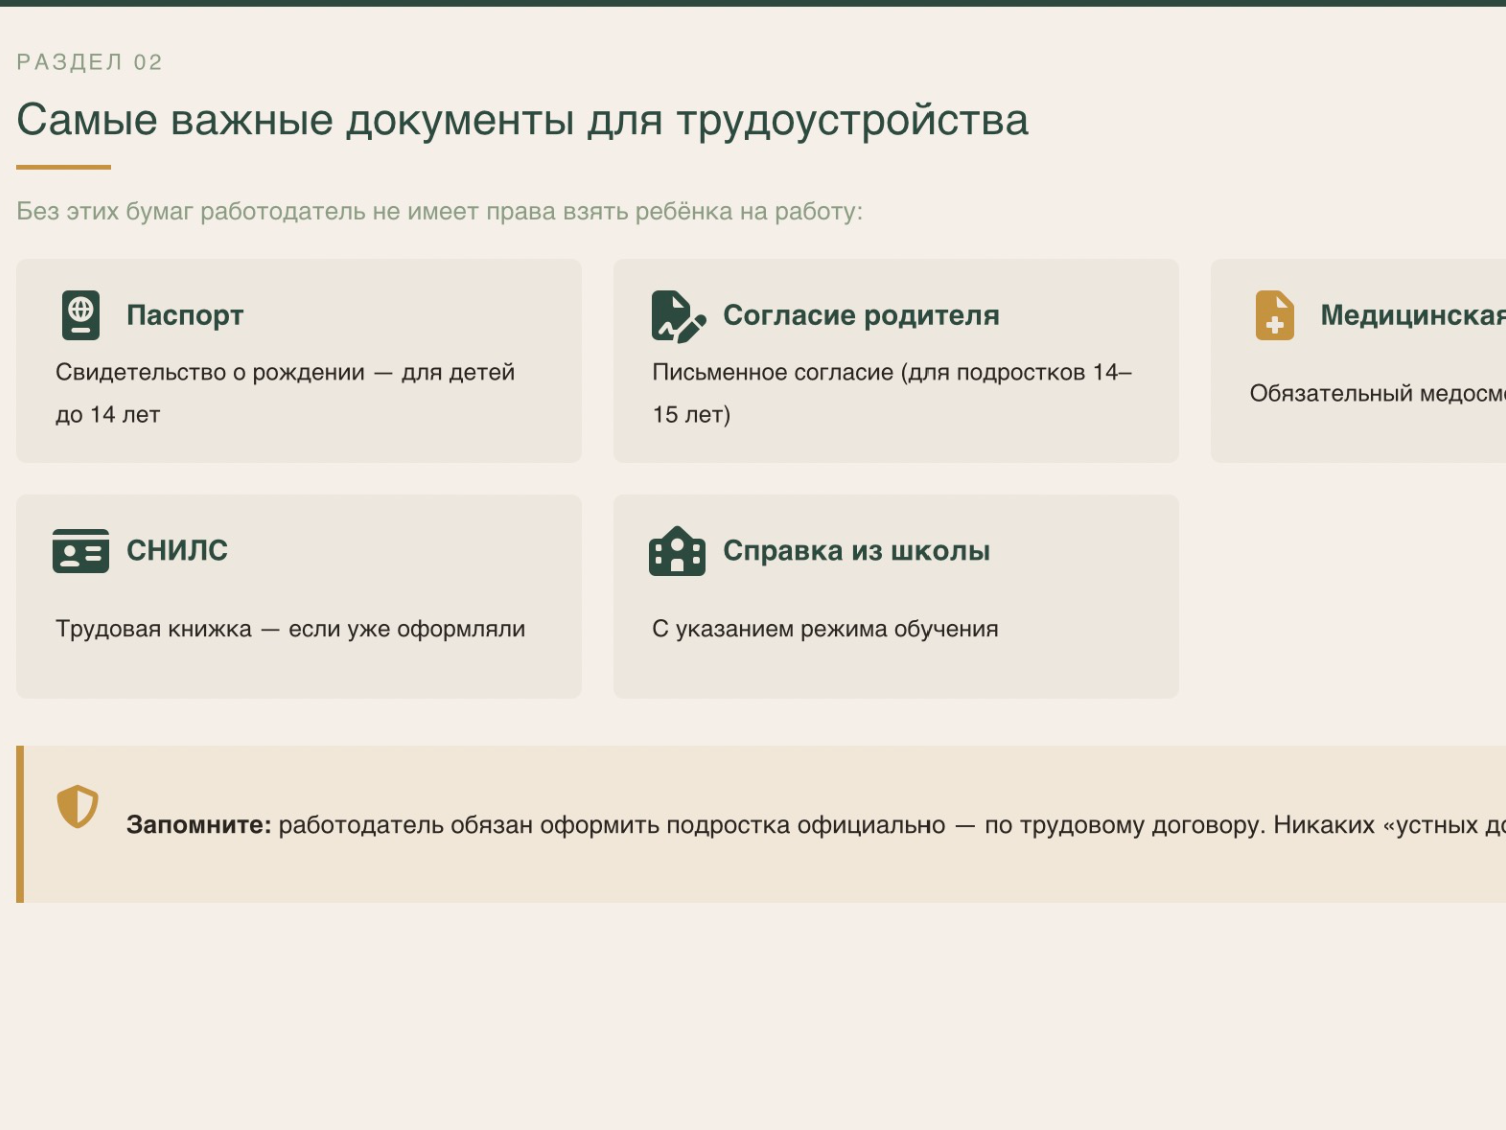Click the school building icon
Viewport: 1506px width, 1130px height.
[x=677, y=551]
